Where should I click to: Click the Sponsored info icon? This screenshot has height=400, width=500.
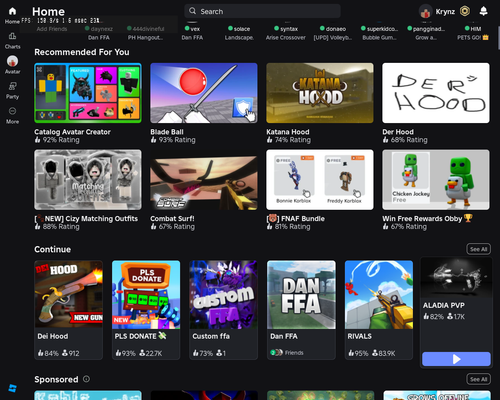86,379
